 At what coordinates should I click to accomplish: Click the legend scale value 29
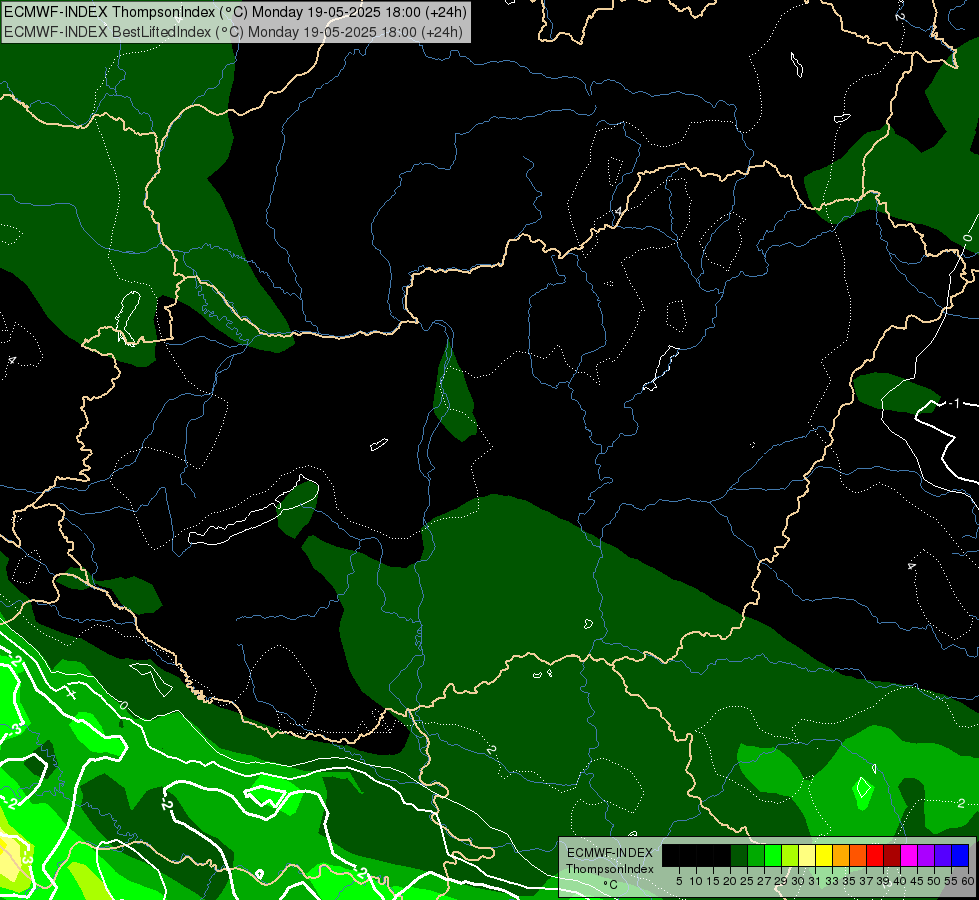point(781,881)
